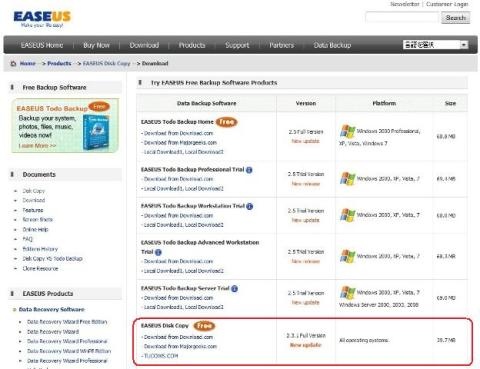Click EASEUS Disk Copy product title

(165, 326)
